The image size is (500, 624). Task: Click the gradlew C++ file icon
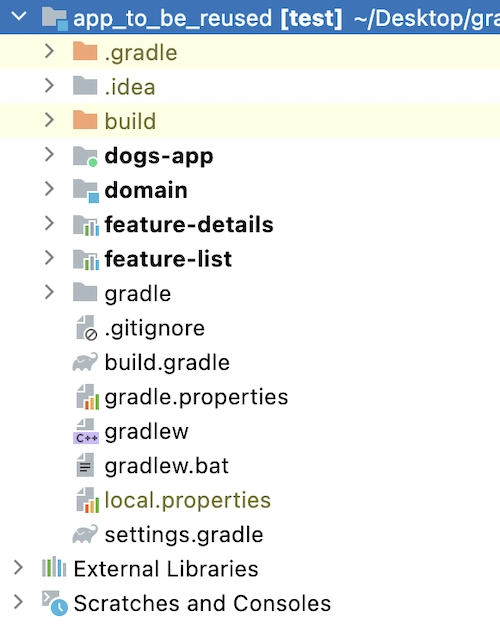(86, 431)
